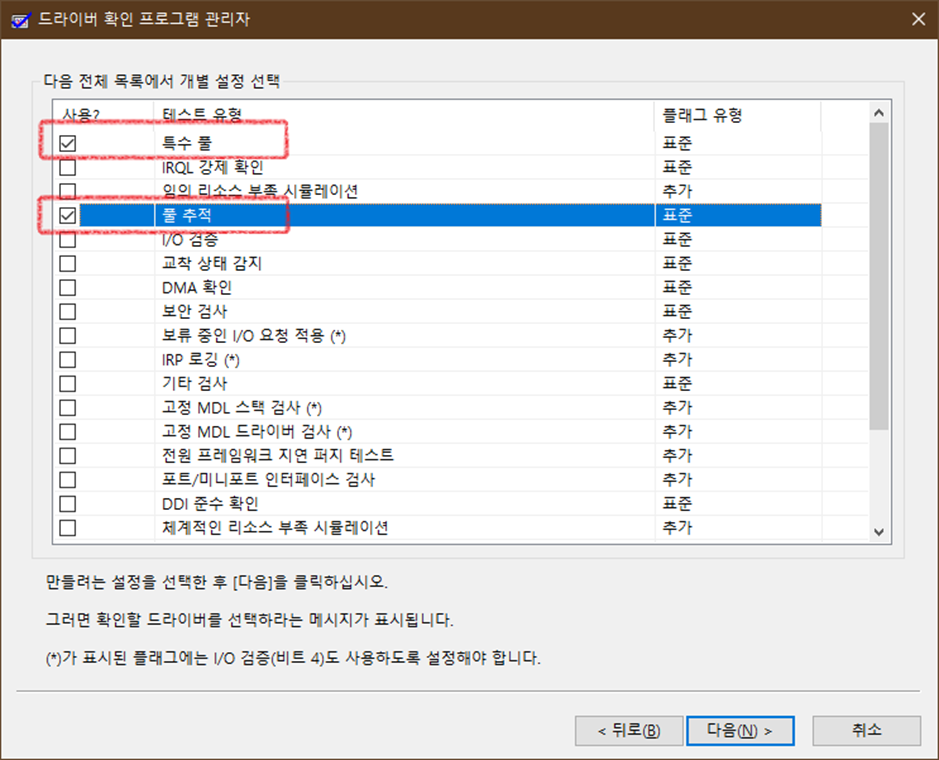This screenshot has width=939, height=760.
Task: Select 포트/미니포트 인터페이스 검사 row text
Action: (268, 480)
